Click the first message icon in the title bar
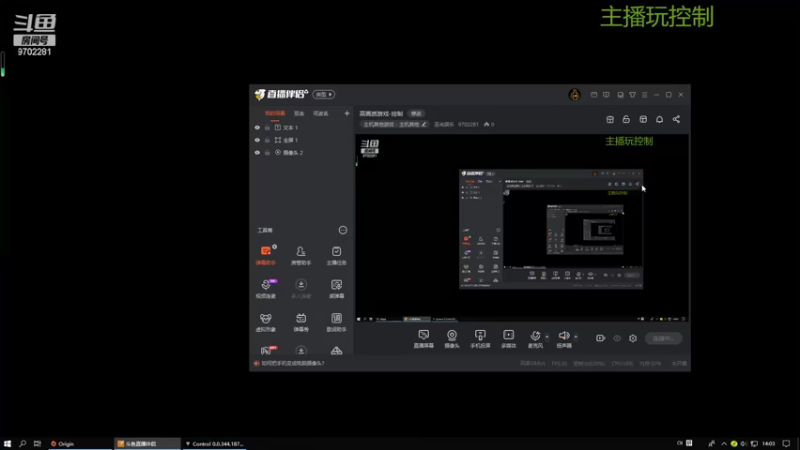 coord(594,95)
